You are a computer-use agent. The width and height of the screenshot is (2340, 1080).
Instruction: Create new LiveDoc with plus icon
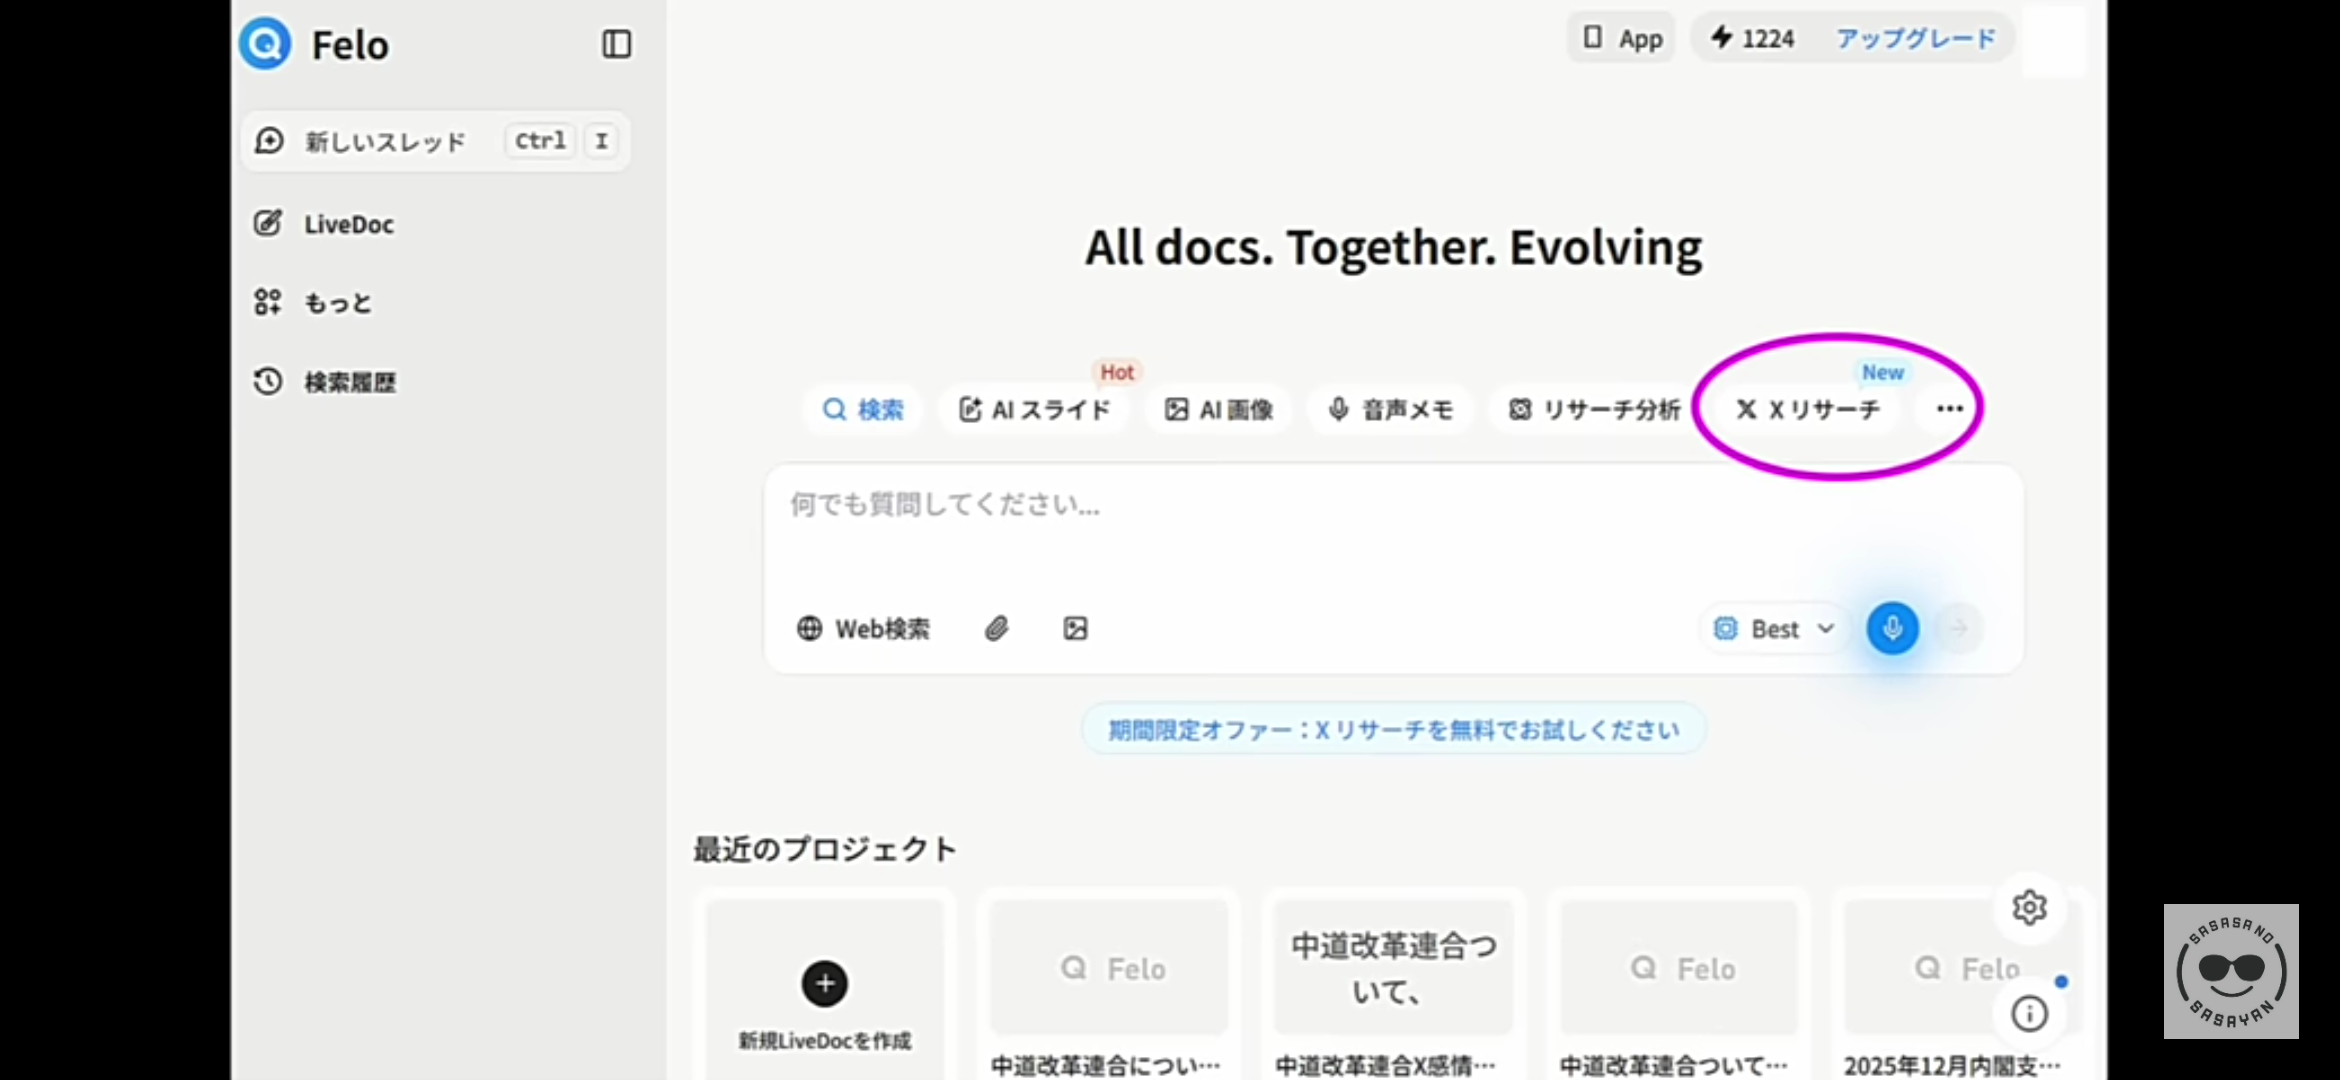825,983
